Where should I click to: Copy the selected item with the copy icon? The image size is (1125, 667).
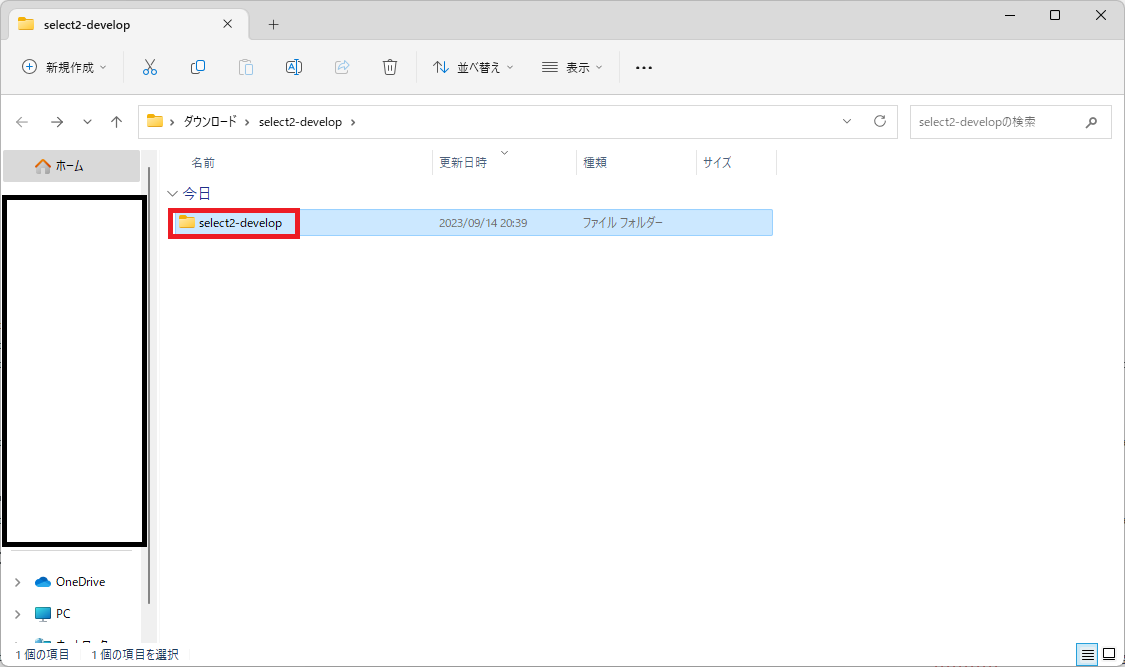(x=197, y=67)
